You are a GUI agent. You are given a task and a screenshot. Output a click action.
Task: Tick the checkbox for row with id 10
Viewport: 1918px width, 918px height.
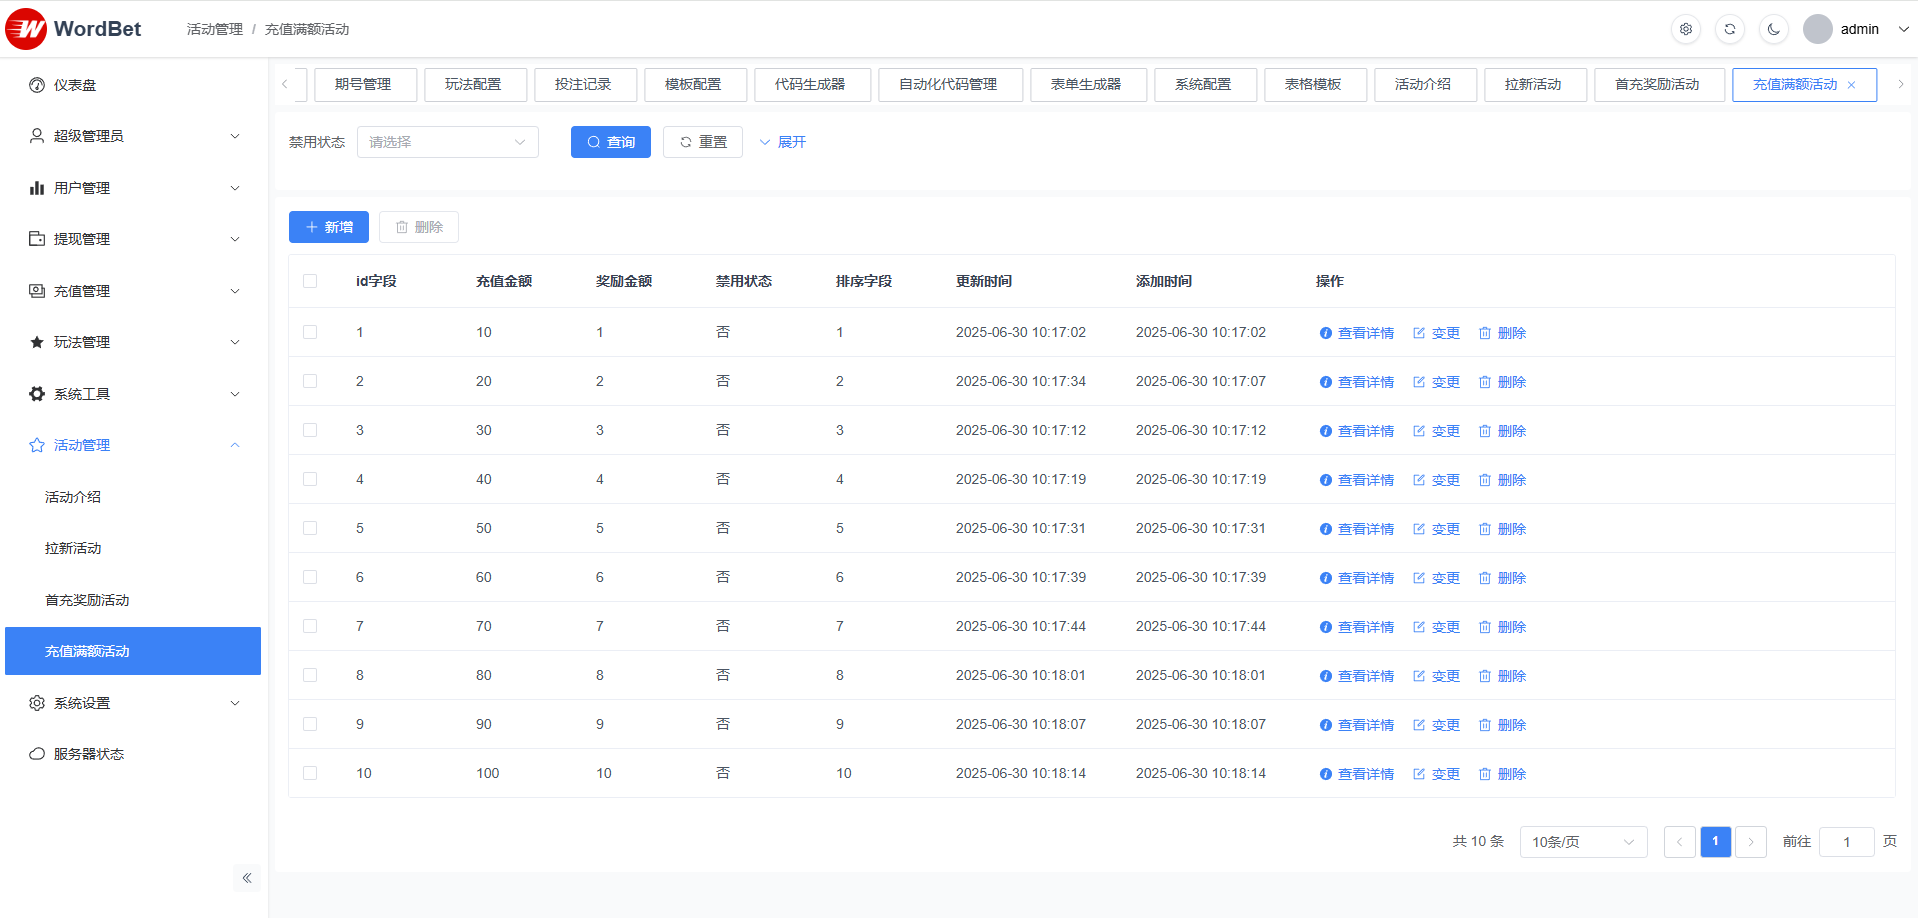[310, 773]
